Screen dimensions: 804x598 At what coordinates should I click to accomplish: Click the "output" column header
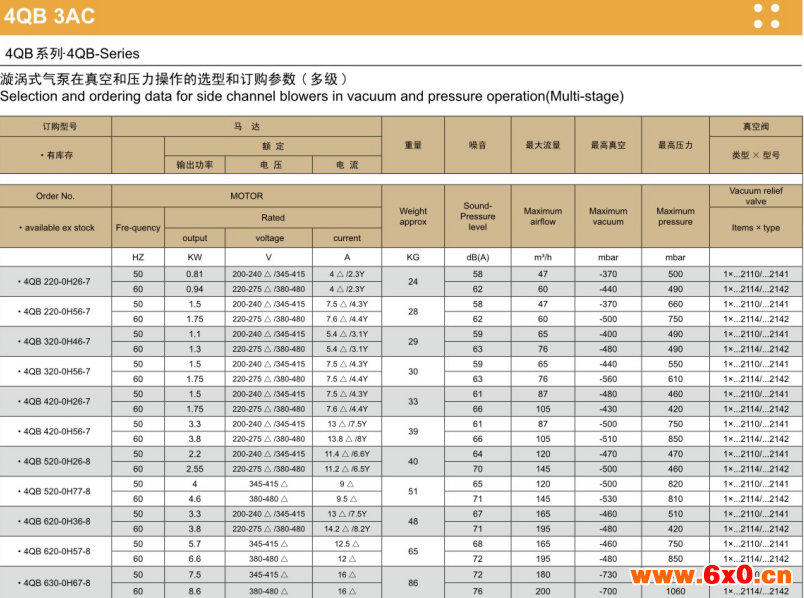click(195, 238)
